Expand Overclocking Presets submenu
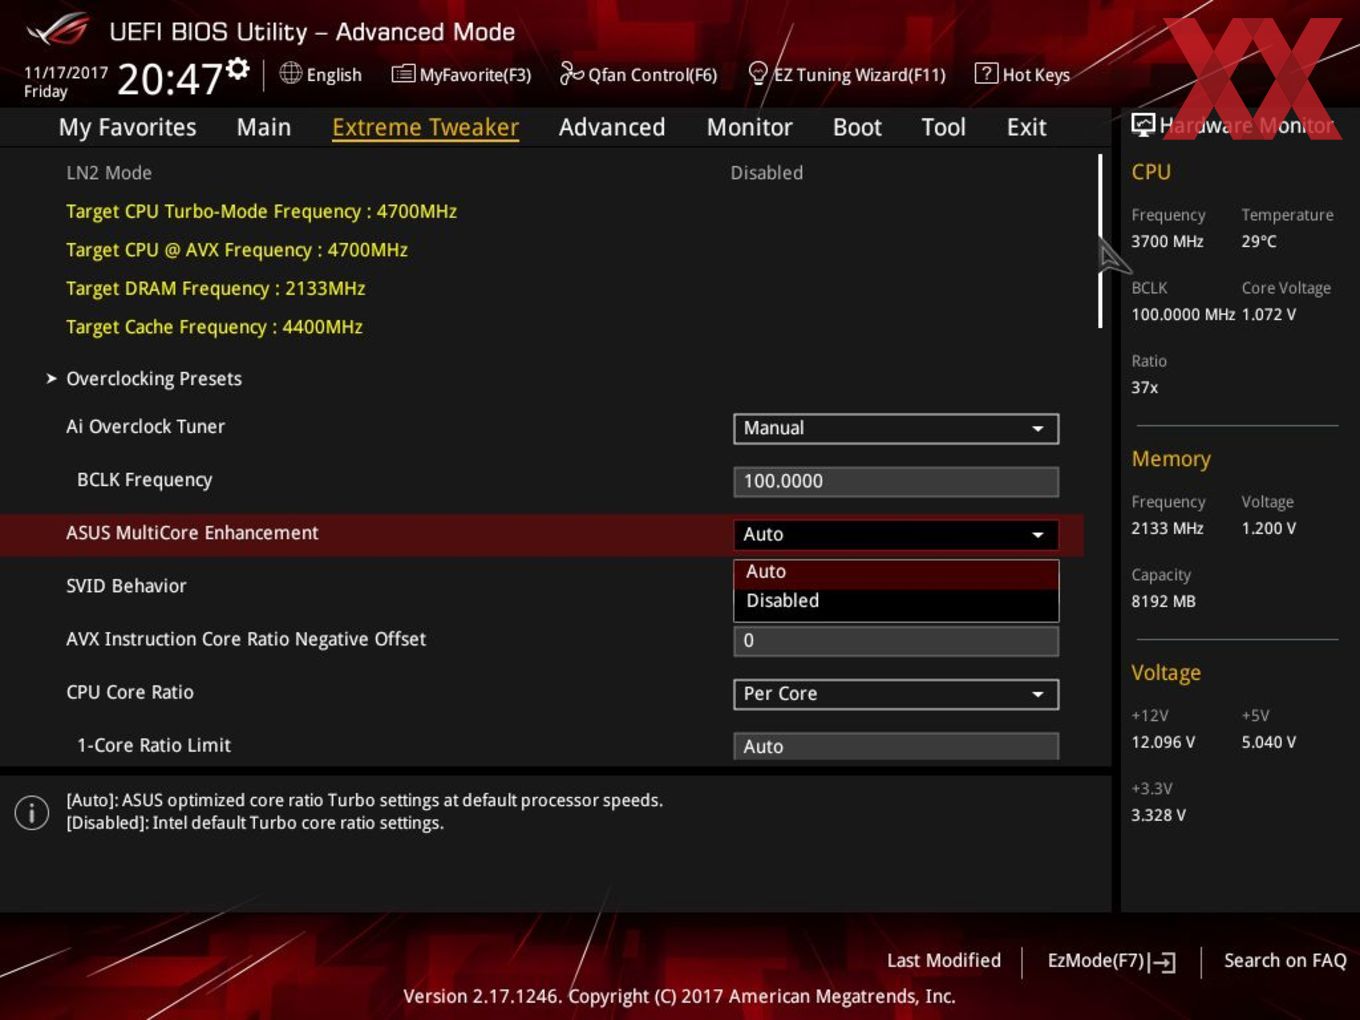1360x1020 pixels. [154, 379]
